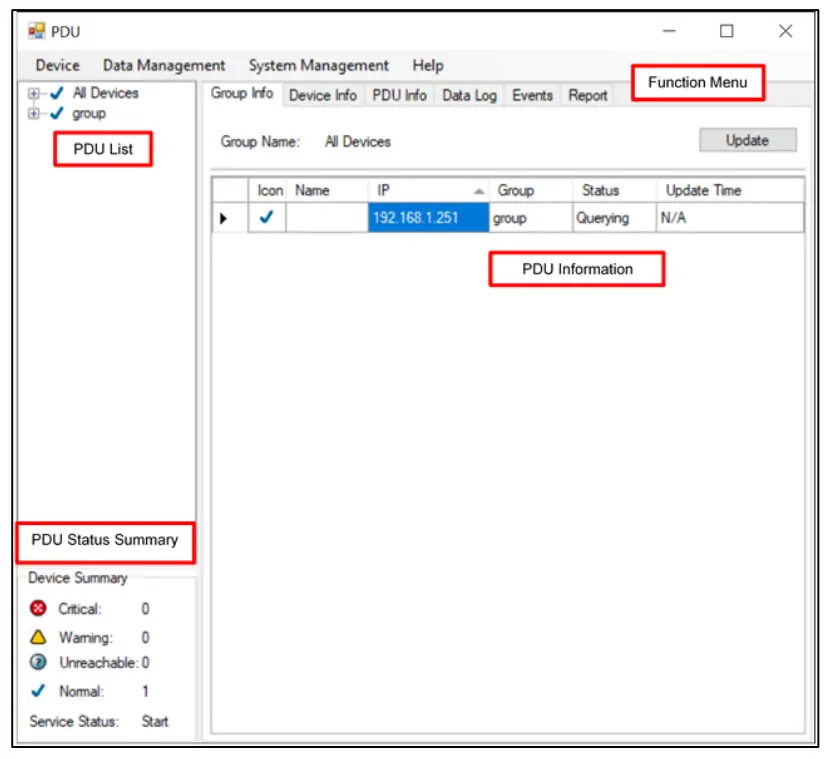
Task: Select All Devices in the tree
Action: [106, 93]
